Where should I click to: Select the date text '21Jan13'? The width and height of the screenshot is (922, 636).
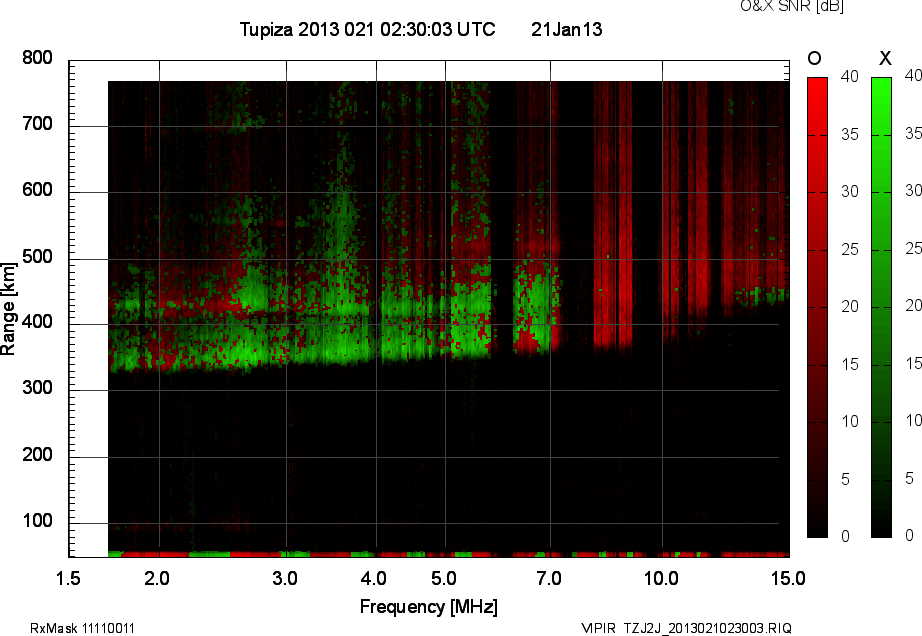point(566,29)
